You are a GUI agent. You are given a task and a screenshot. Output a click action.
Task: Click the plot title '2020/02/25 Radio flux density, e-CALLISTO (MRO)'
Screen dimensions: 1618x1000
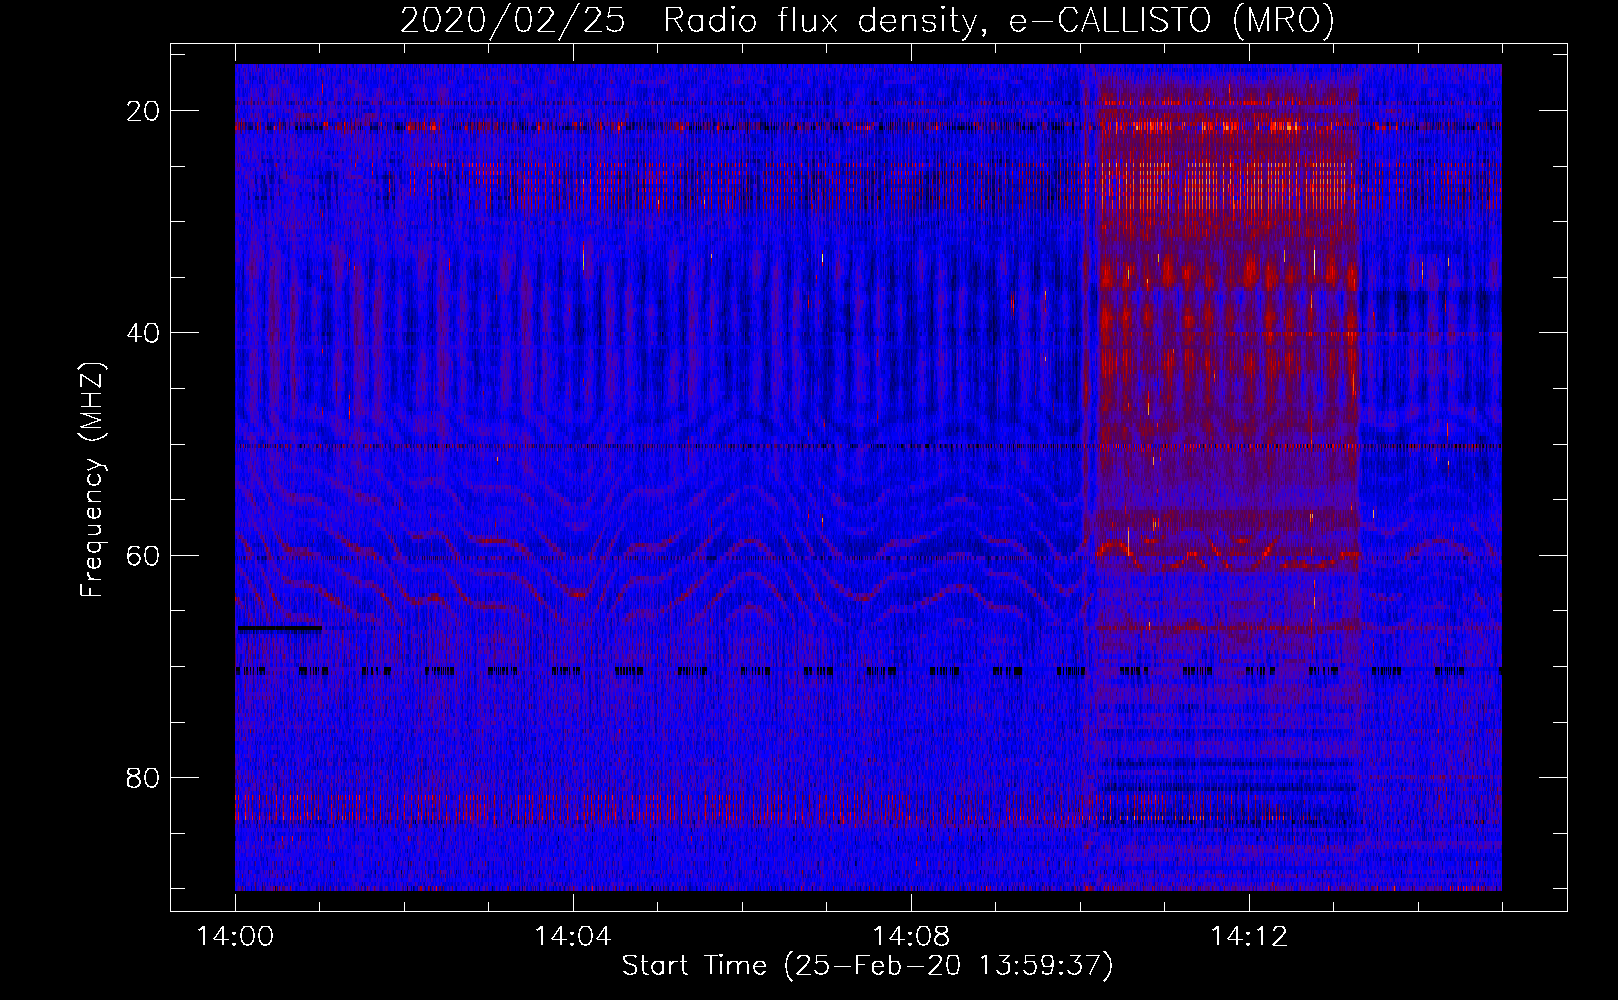coord(867,20)
